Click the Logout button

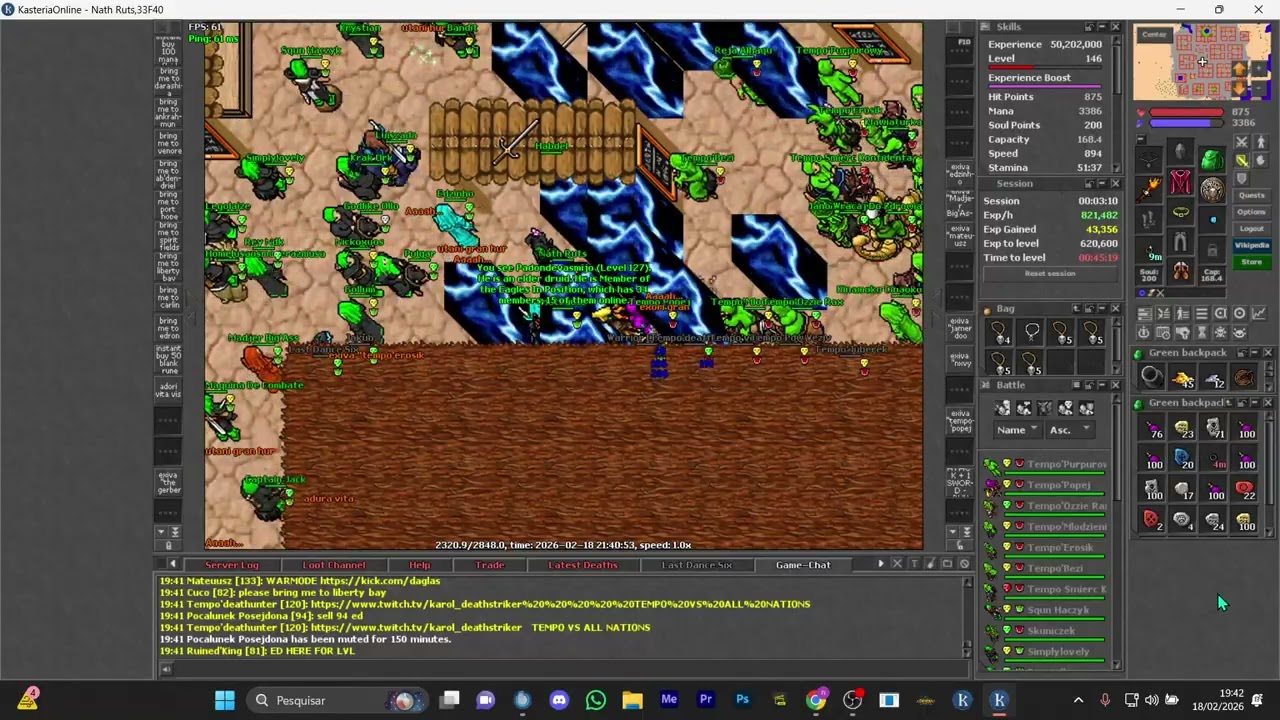click(1252, 229)
